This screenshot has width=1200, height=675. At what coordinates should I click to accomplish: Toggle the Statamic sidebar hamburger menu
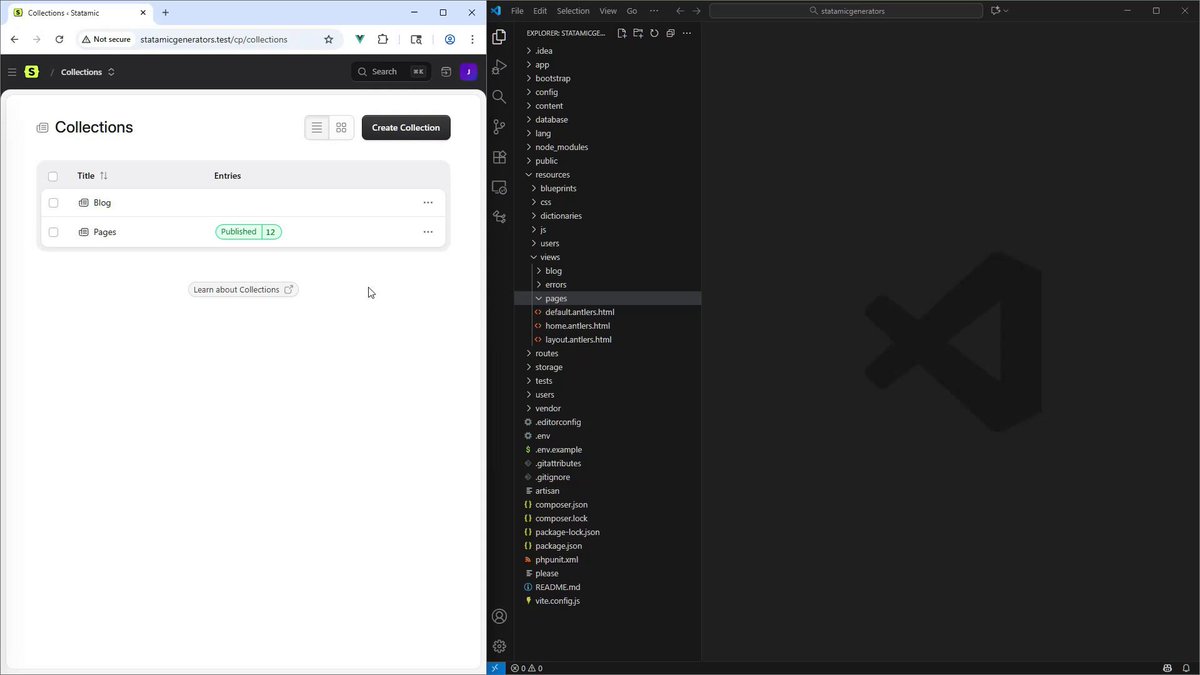12,72
